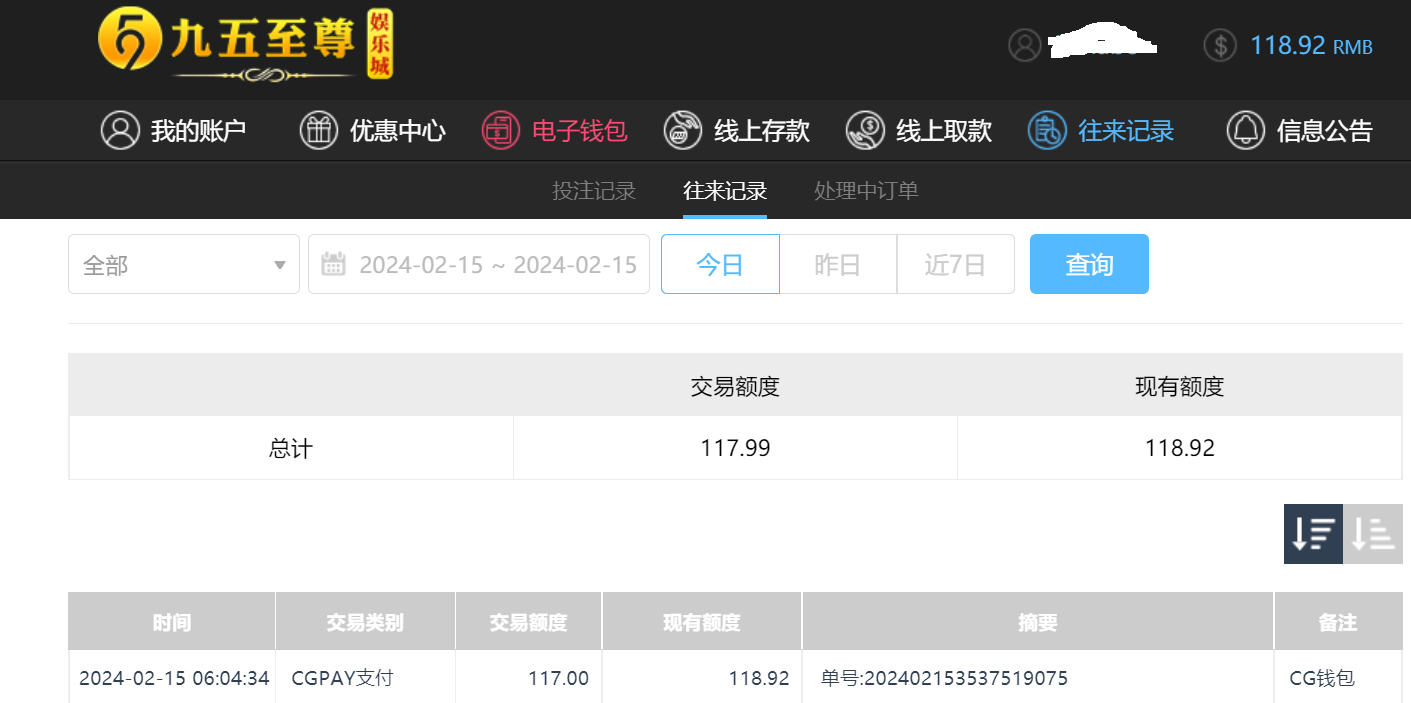Go to 线上存款 deposit icon
Viewport: 1411px width, 703px height.
(x=683, y=130)
